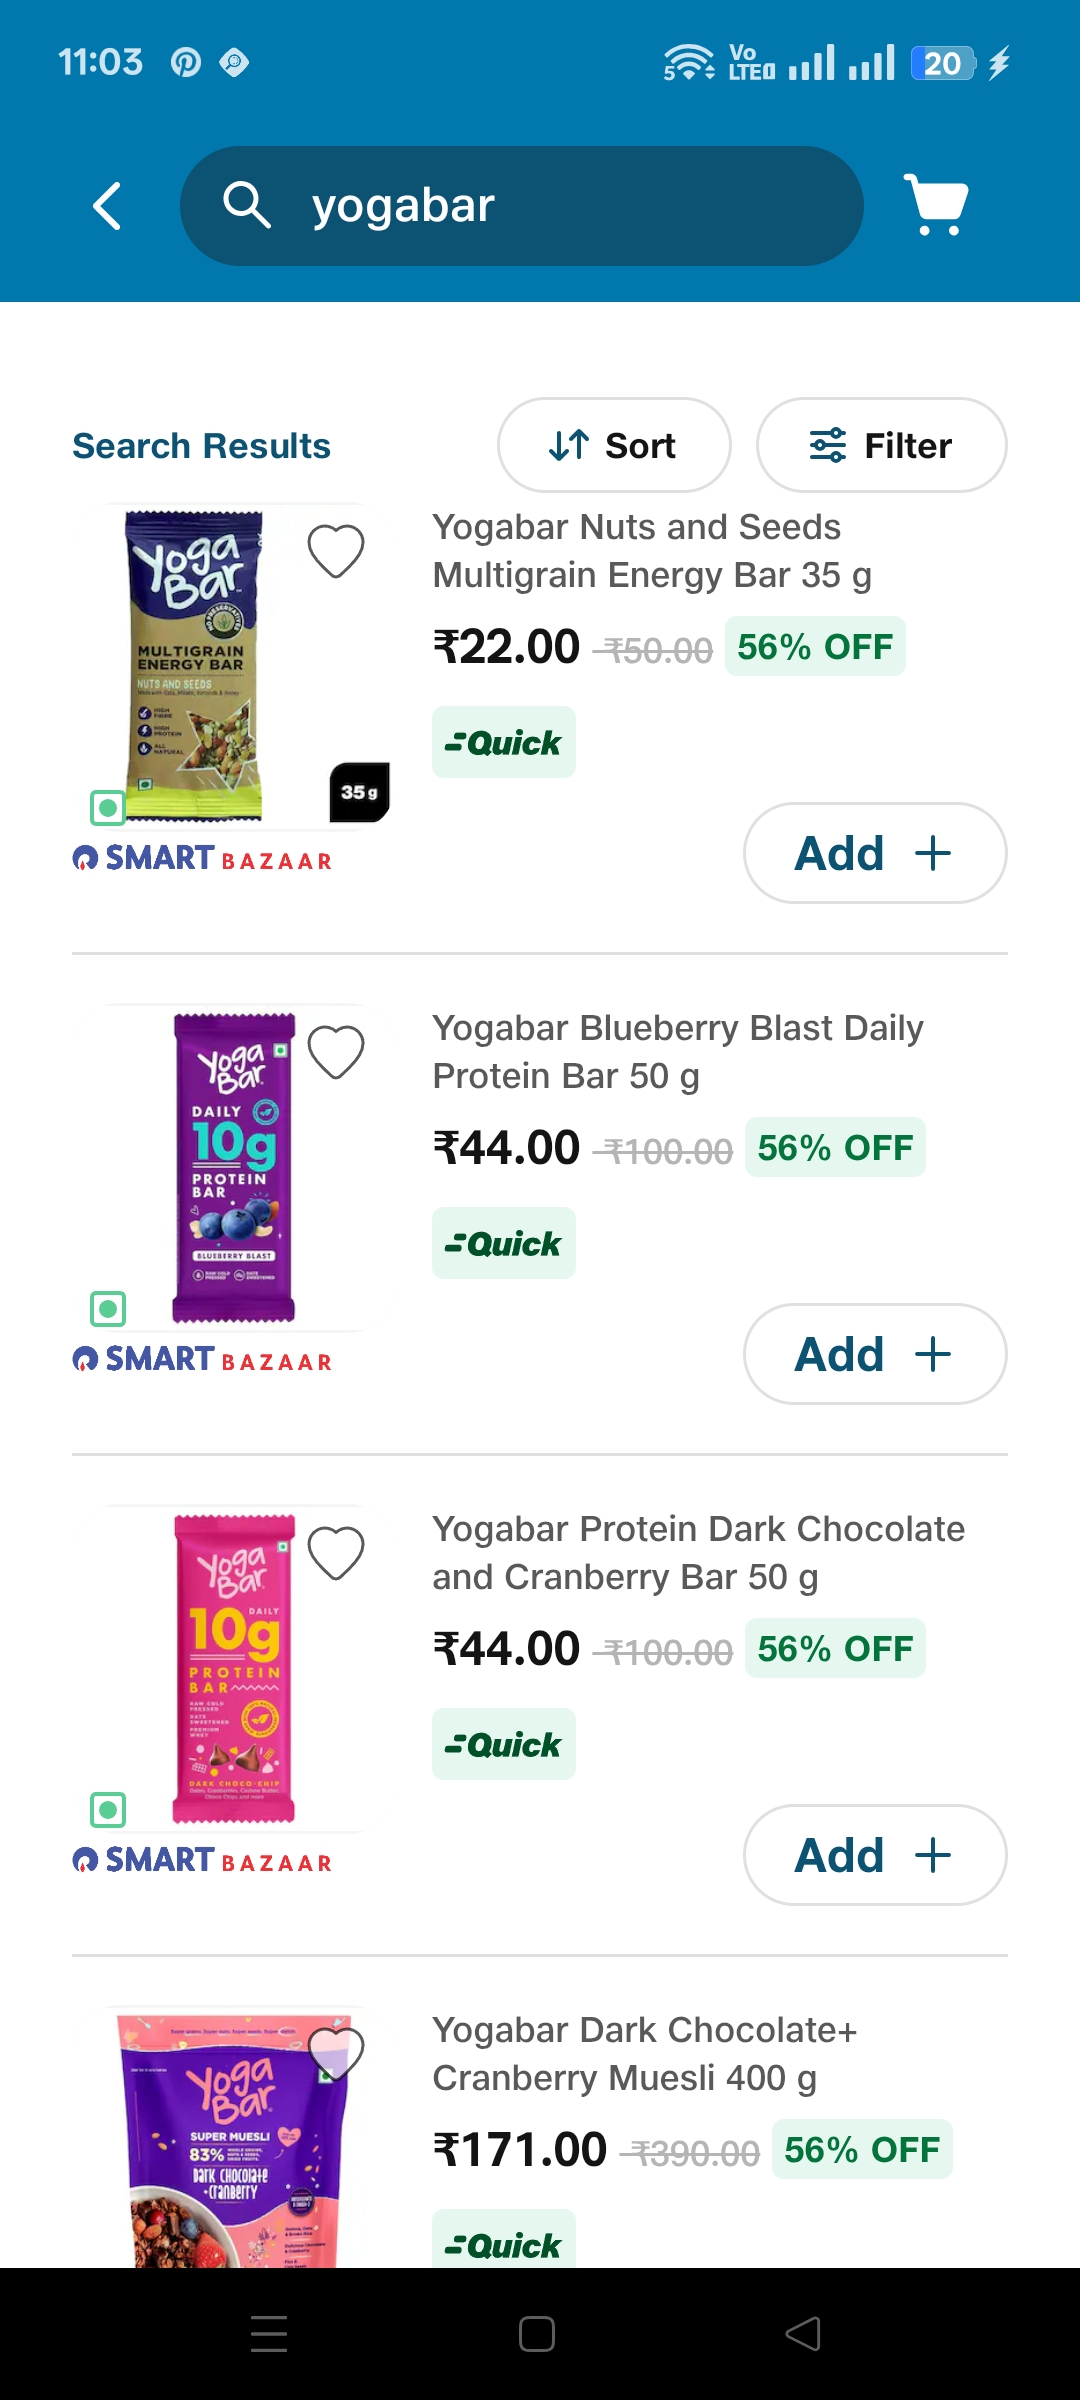Screen dimensions: 1080x2400
Task: Add Nuts and Seeds Energy Bar to cart
Action: pyautogui.click(x=874, y=853)
